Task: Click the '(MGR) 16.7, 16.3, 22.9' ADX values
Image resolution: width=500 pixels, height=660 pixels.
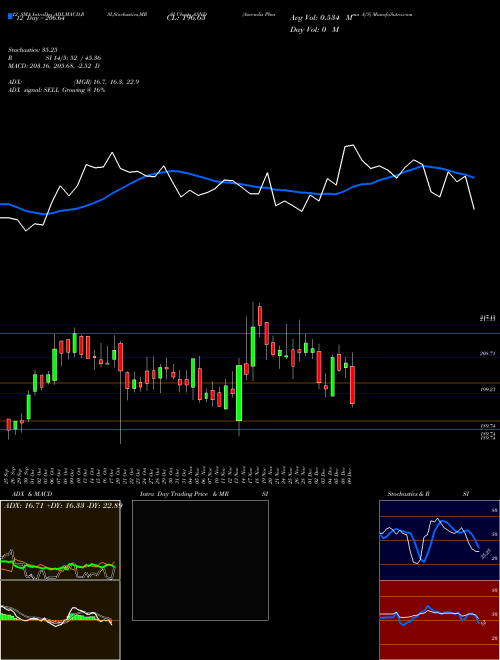Action: tap(106, 82)
